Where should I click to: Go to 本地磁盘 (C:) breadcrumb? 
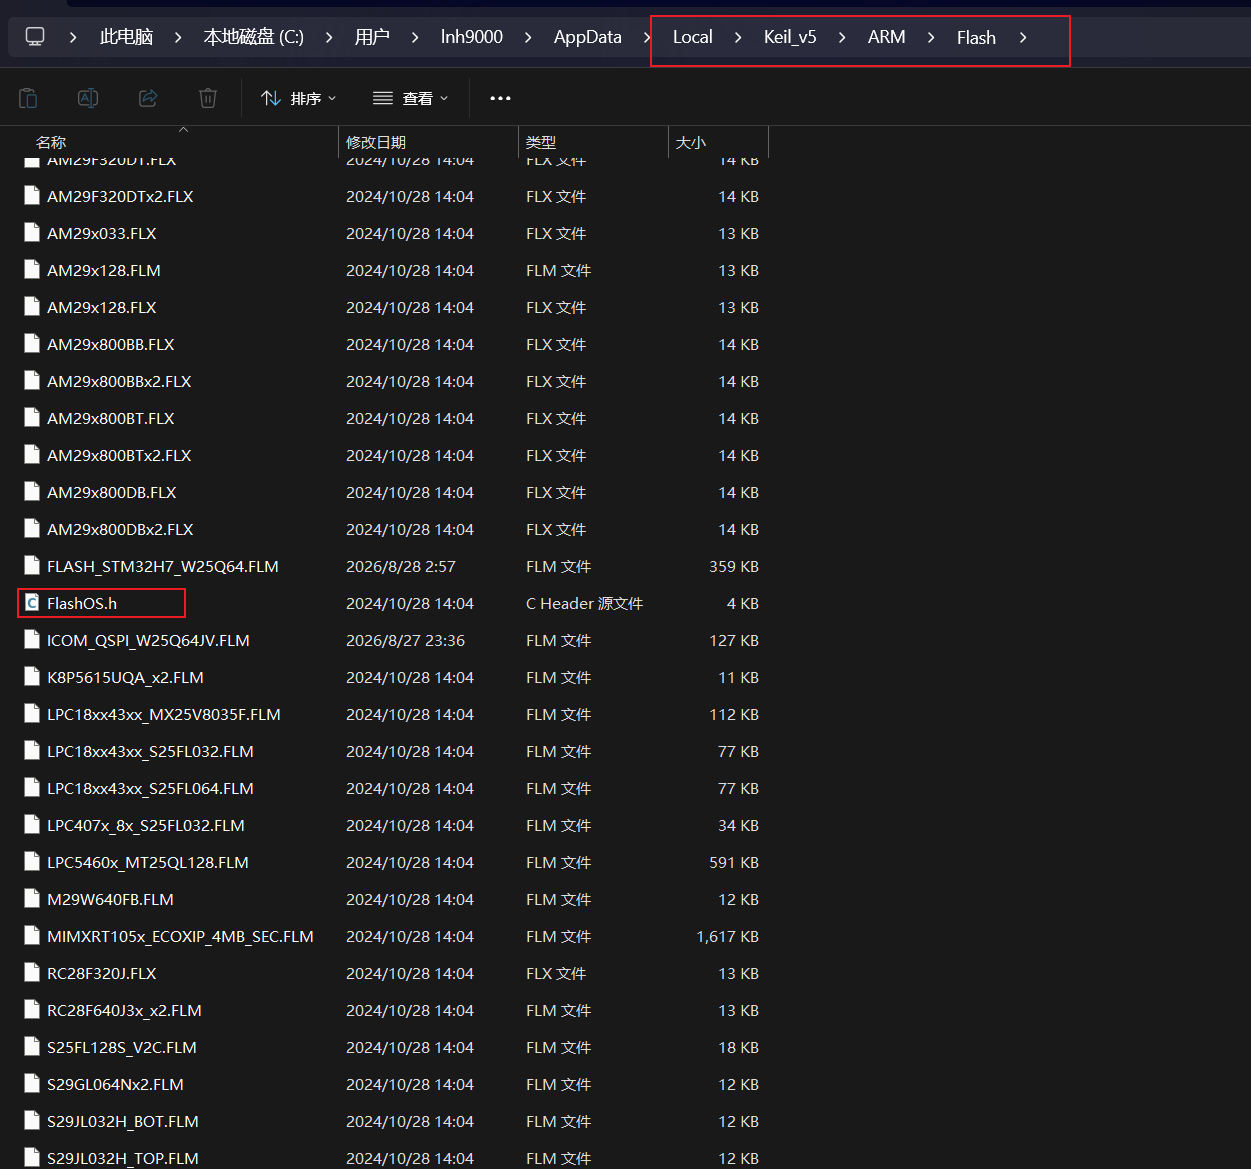pos(253,37)
